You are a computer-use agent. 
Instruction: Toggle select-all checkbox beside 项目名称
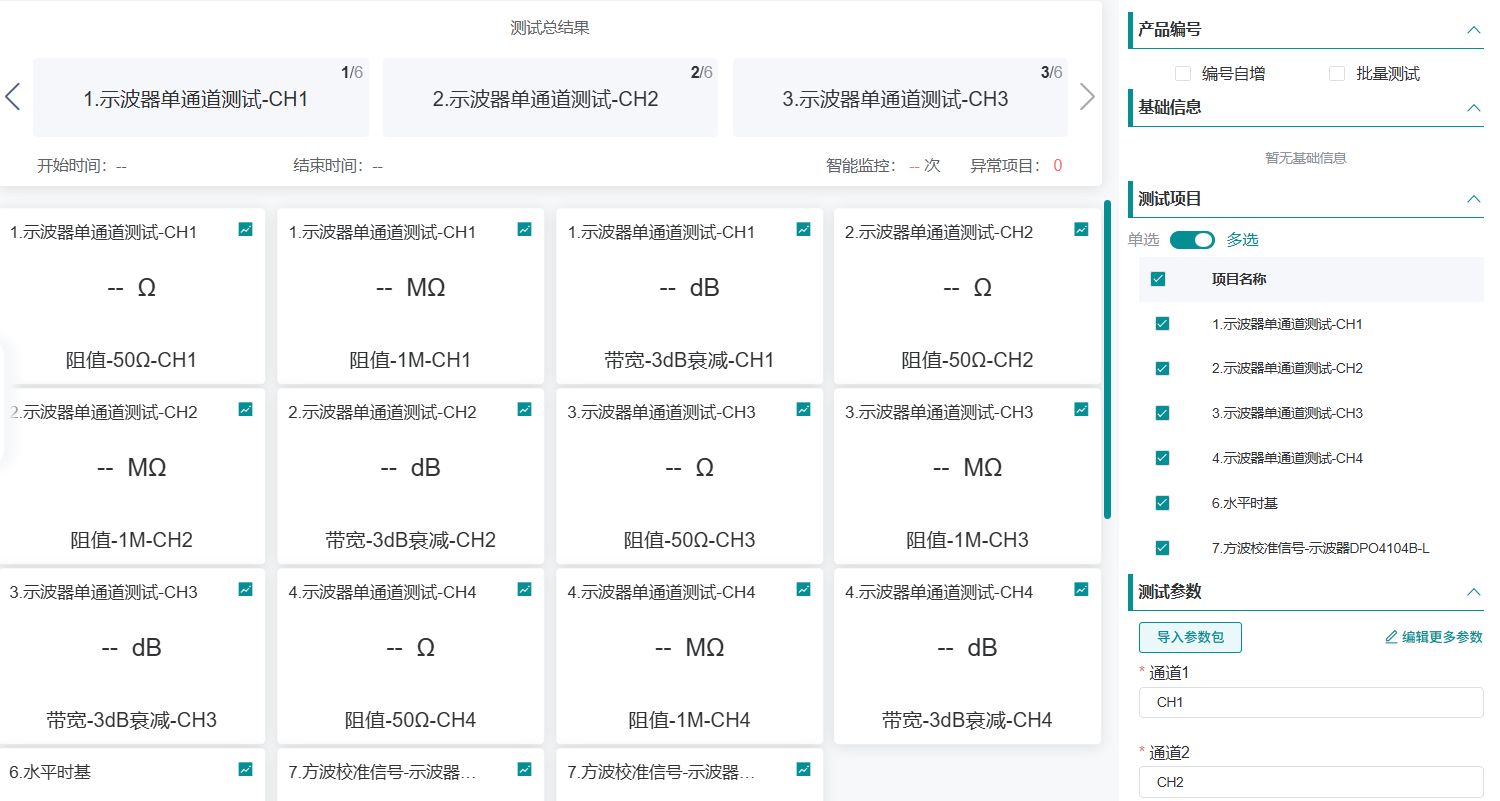1158,280
